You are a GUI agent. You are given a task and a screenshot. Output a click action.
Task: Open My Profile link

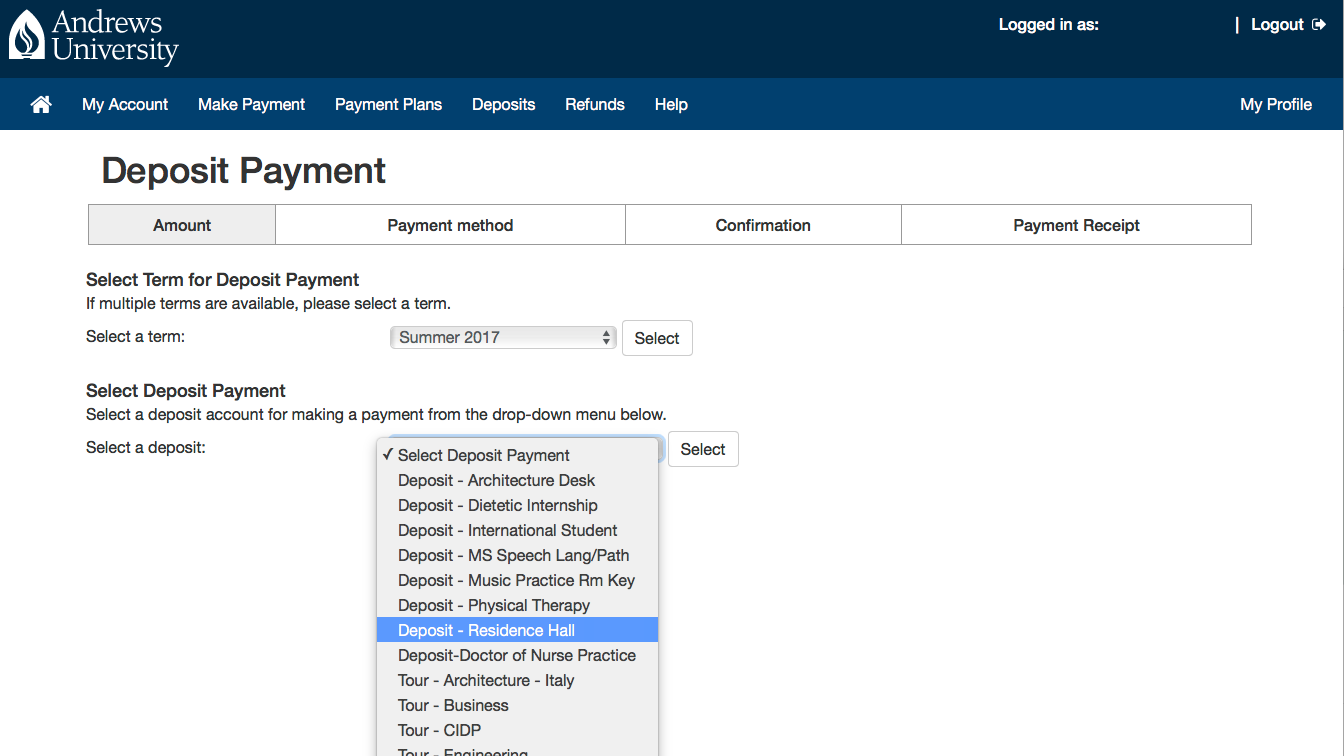(x=1275, y=104)
